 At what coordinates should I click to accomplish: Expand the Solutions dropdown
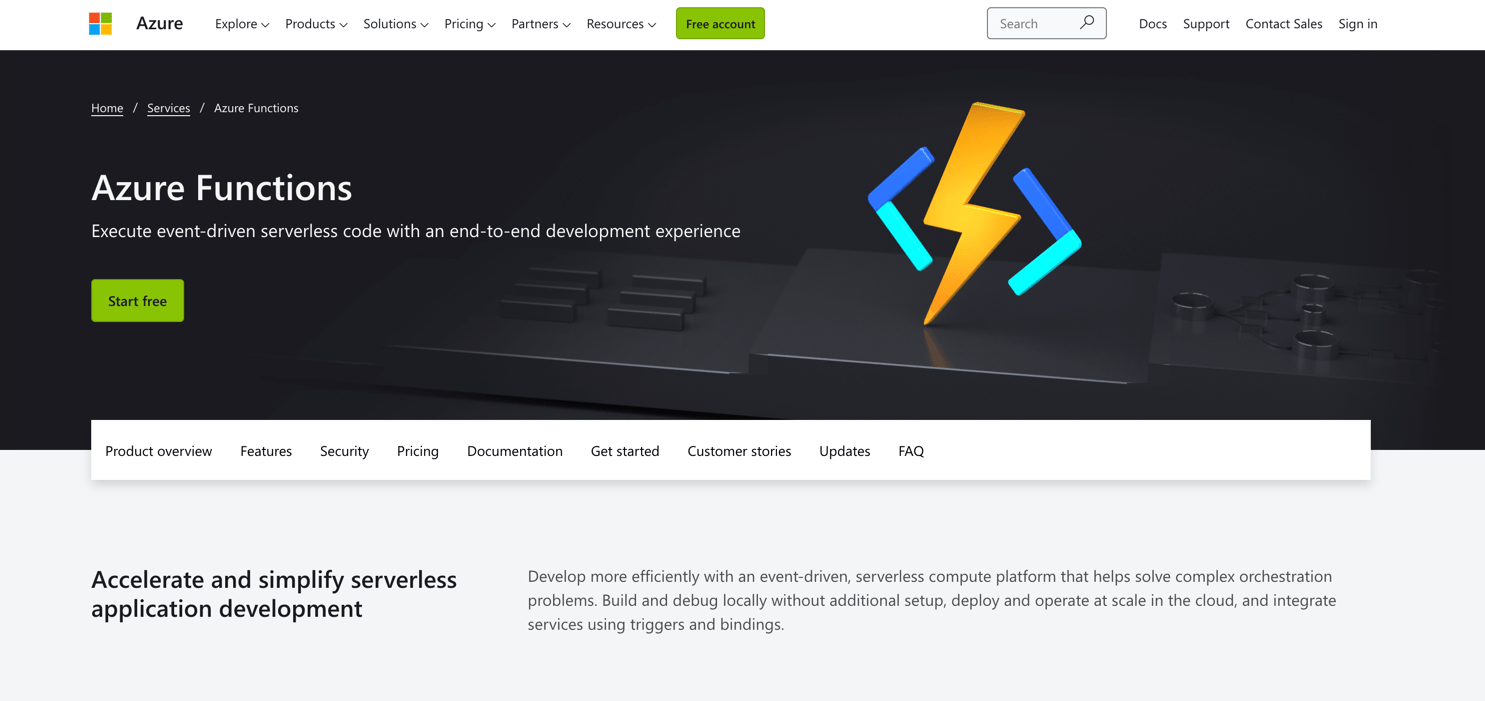click(x=395, y=23)
